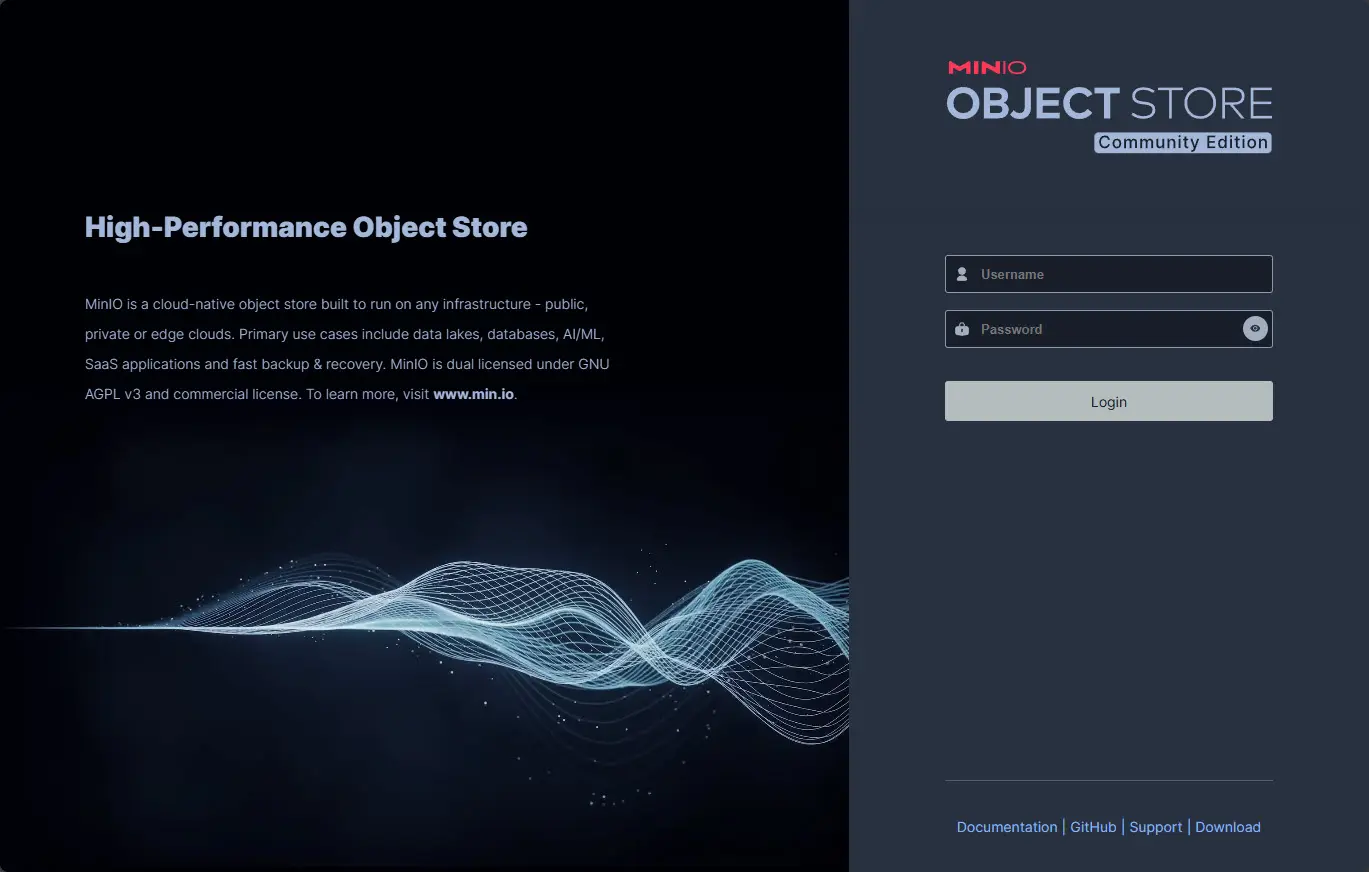The height and width of the screenshot is (872, 1369).
Task: Click the Username input field
Action: click(1108, 274)
